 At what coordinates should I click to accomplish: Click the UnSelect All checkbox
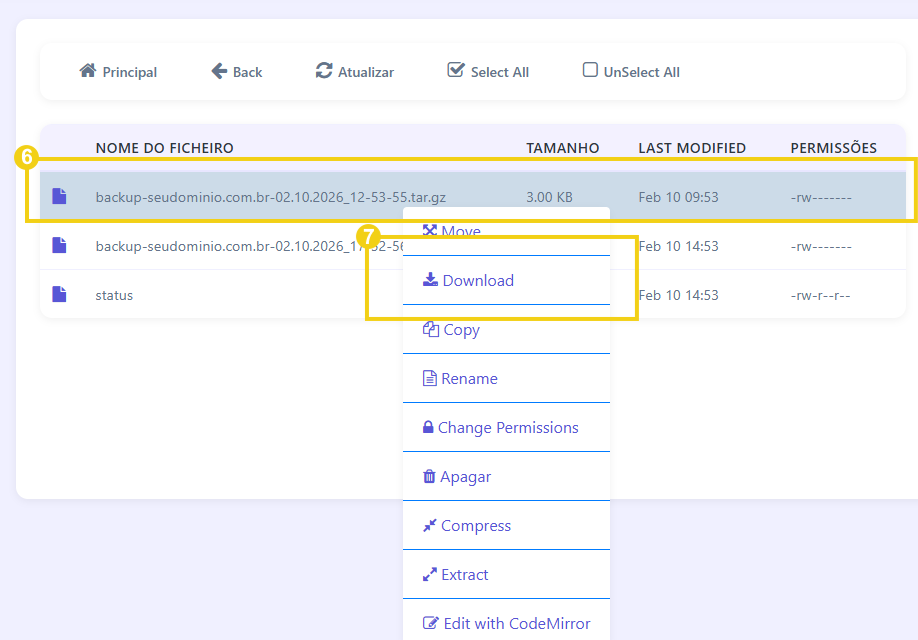(x=590, y=70)
